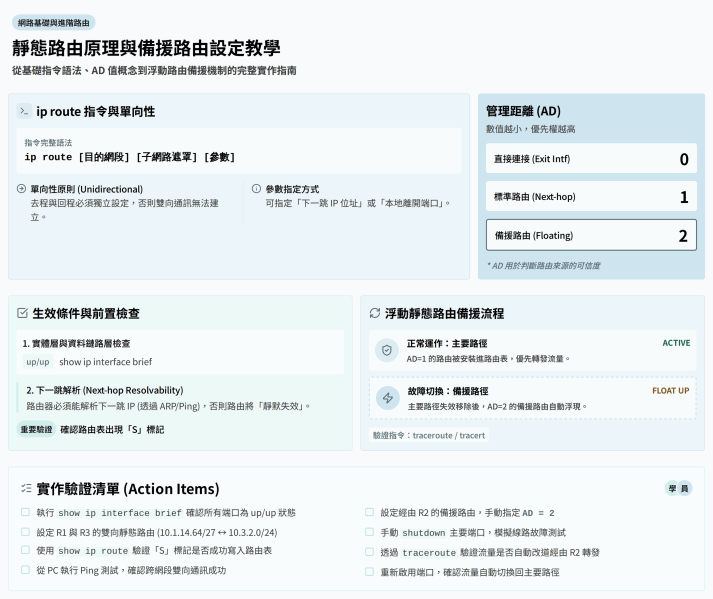Click the 學 avatar badge

pos(672,488)
